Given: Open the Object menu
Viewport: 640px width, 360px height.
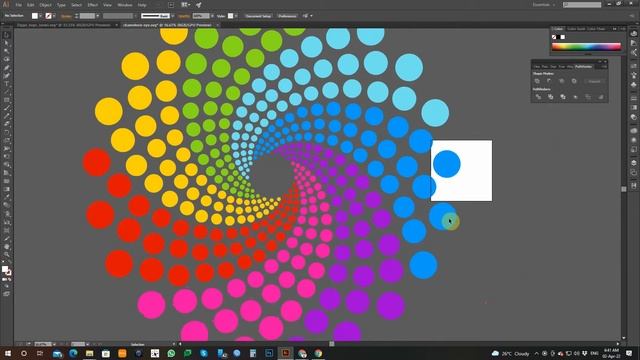Looking at the screenshot, I should (45, 5).
